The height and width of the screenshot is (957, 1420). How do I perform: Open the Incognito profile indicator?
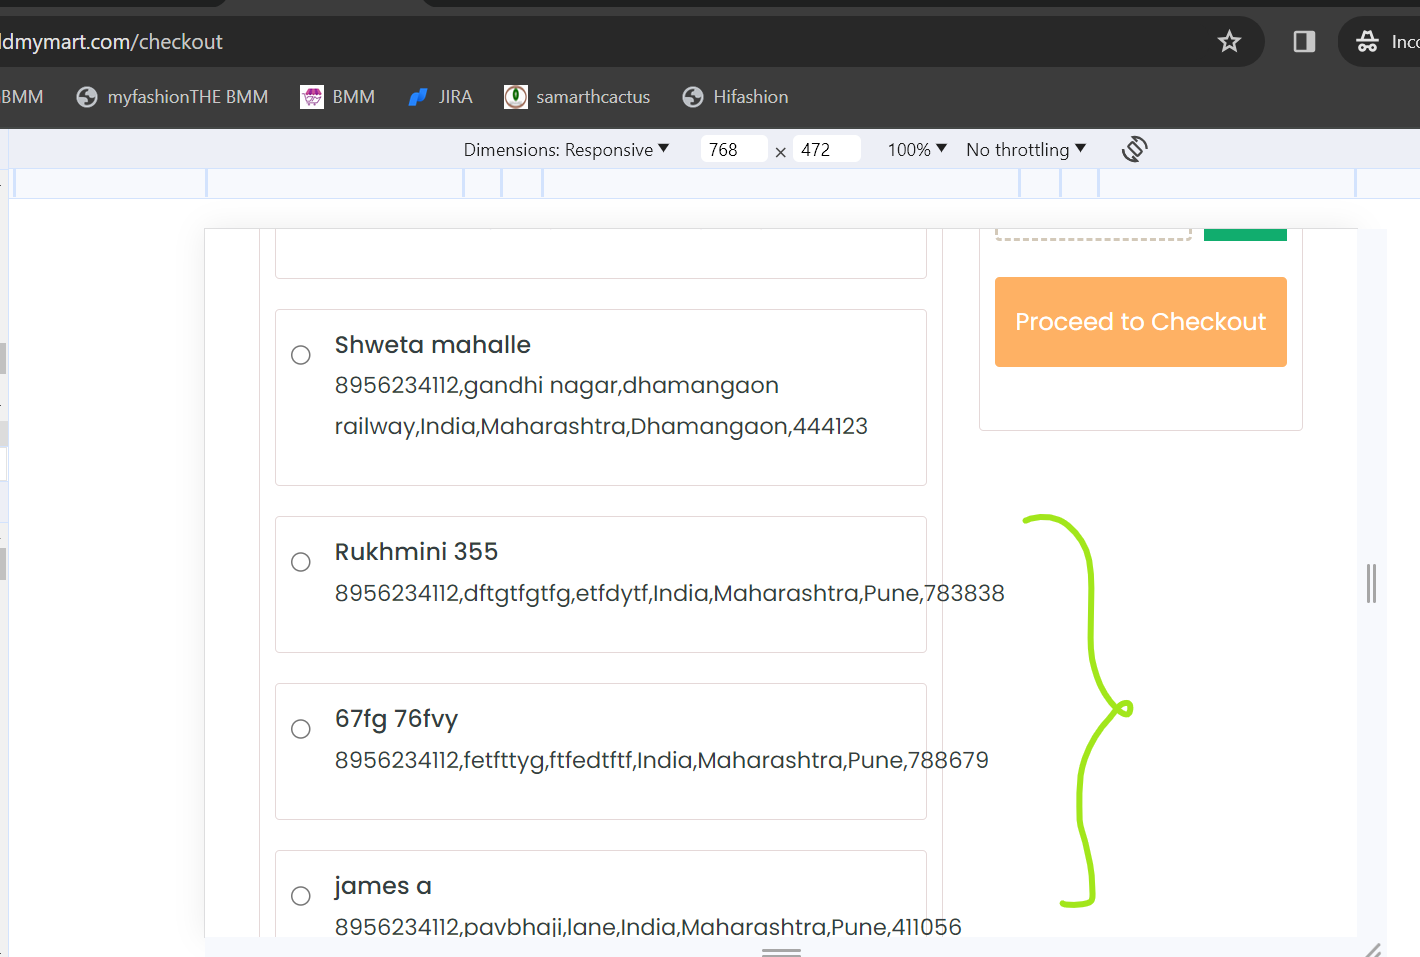(x=1385, y=41)
